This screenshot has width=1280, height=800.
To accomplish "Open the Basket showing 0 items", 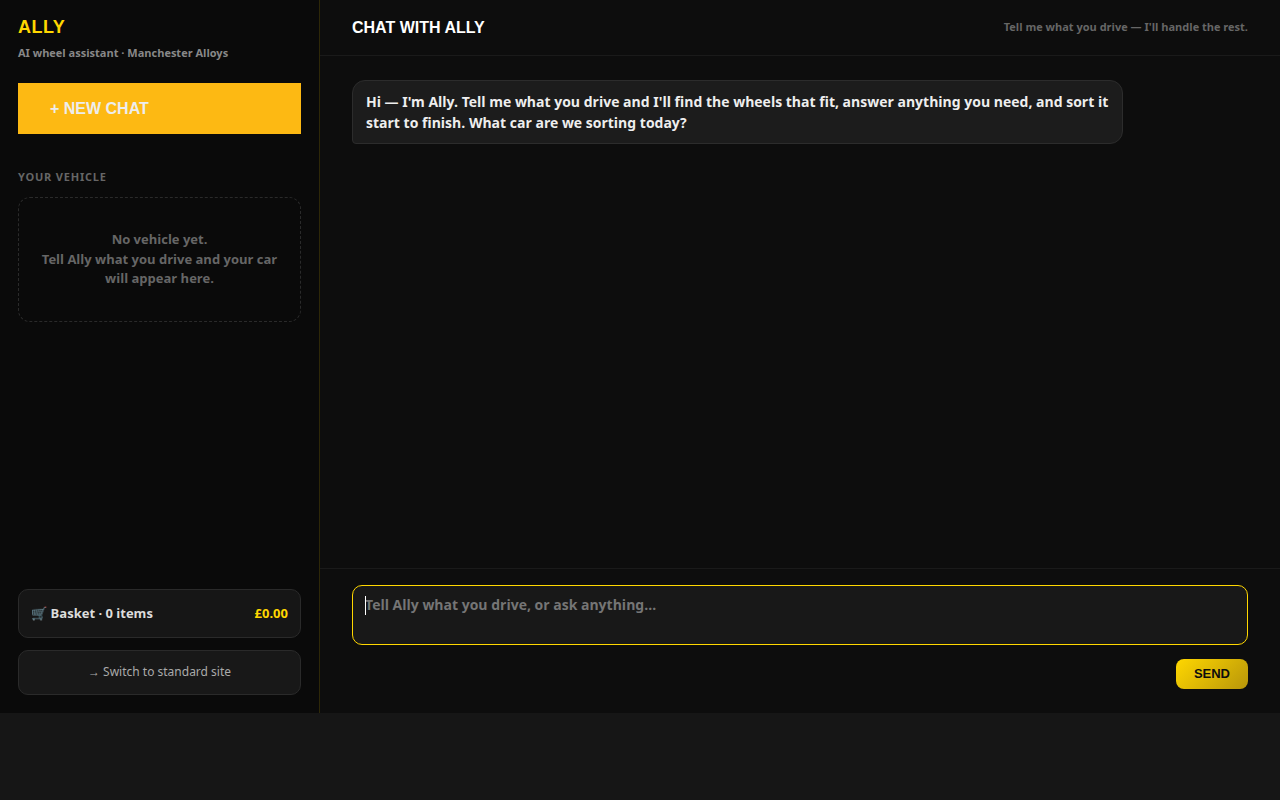I will pyautogui.click(x=159, y=613).
